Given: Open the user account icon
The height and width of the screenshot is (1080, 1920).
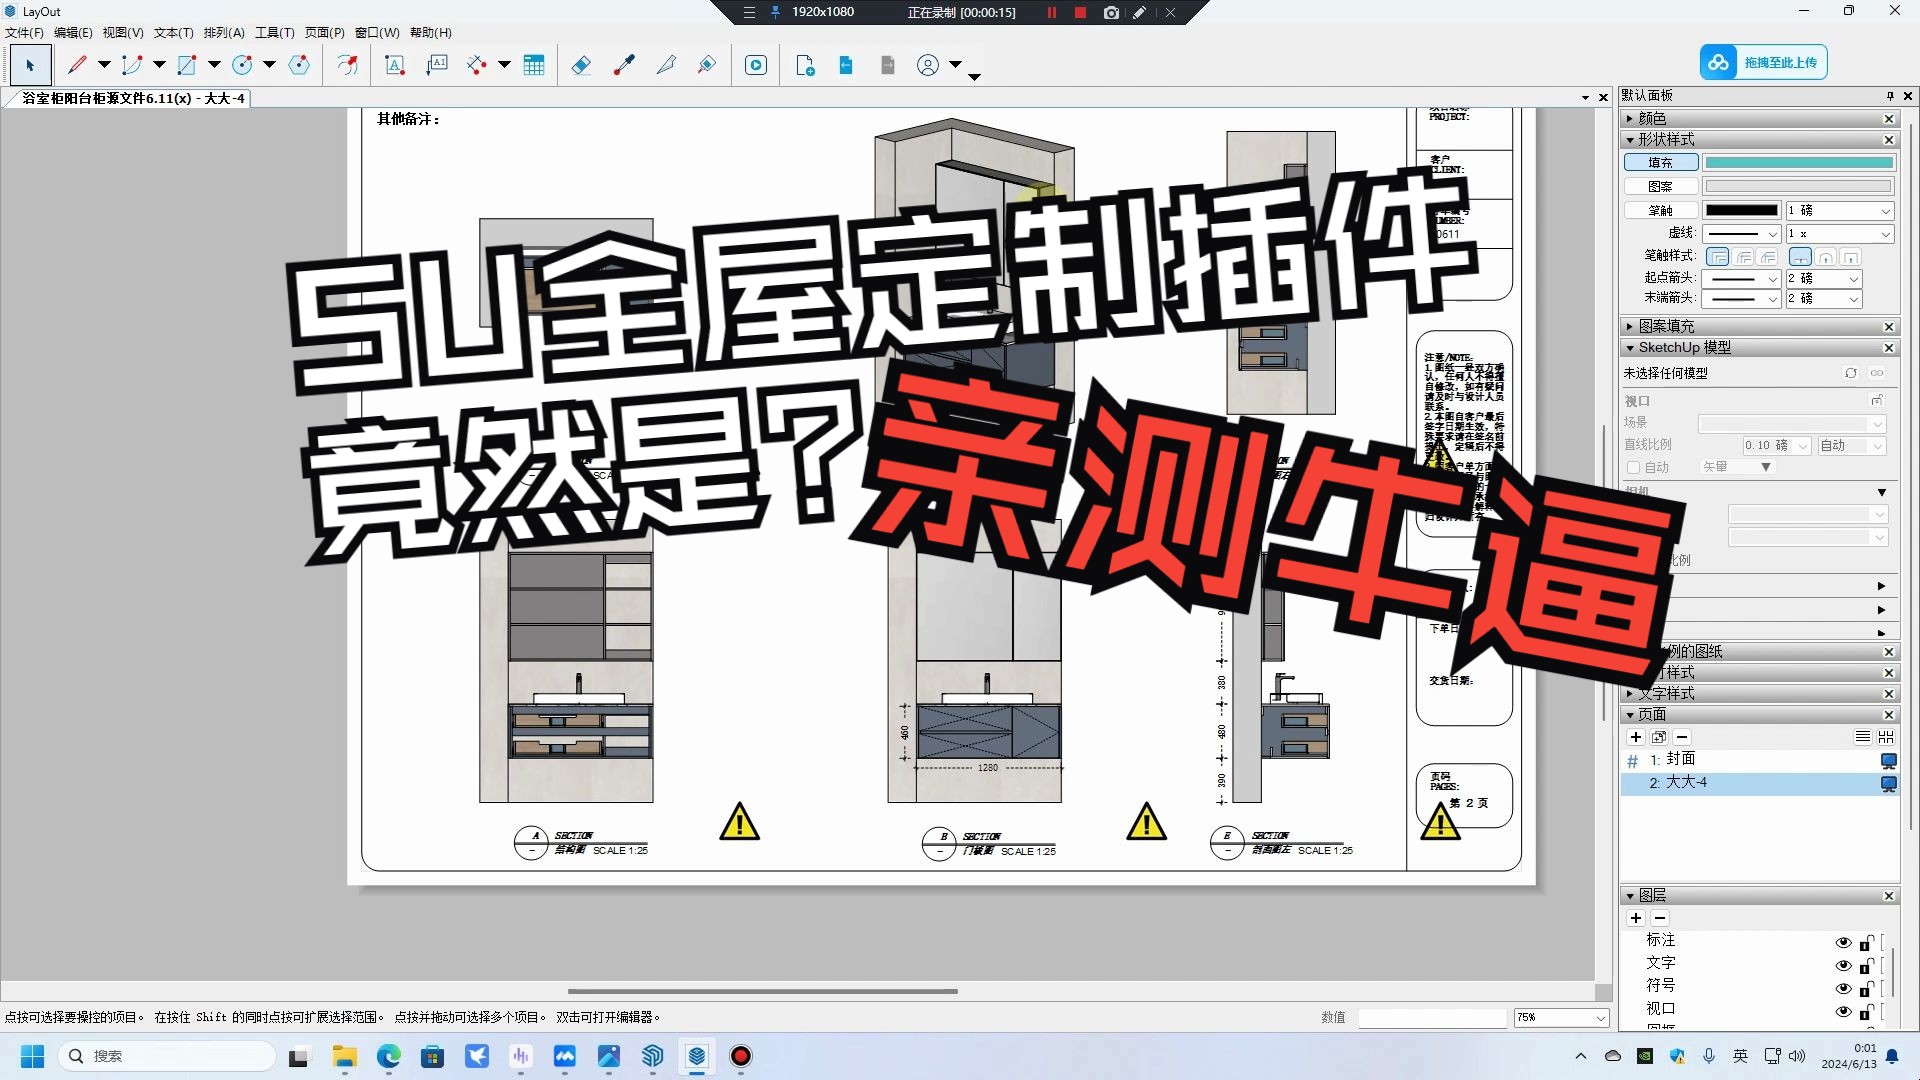Looking at the screenshot, I should coord(928,65).
